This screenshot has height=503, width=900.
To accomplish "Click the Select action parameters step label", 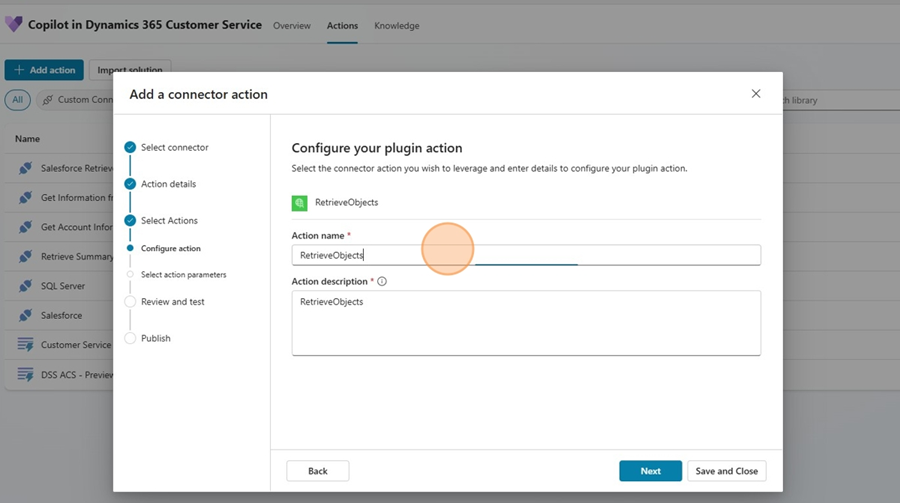I will pyautogui.click(x=184, y=275).
